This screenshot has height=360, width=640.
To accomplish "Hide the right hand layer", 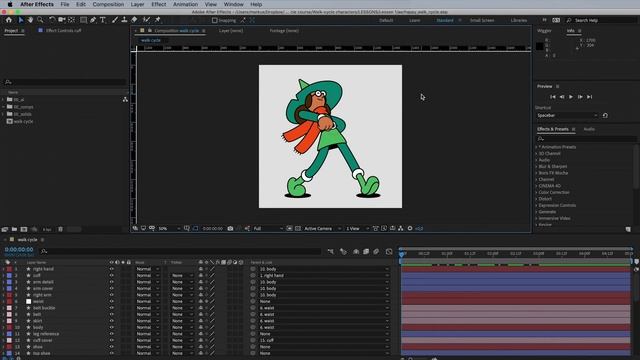I will [x=111, y=269].
